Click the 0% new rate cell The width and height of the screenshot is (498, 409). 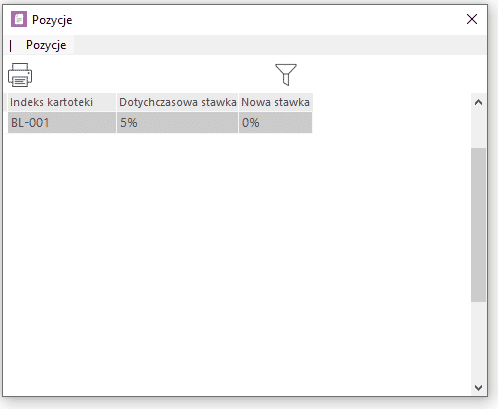(276, 123)
